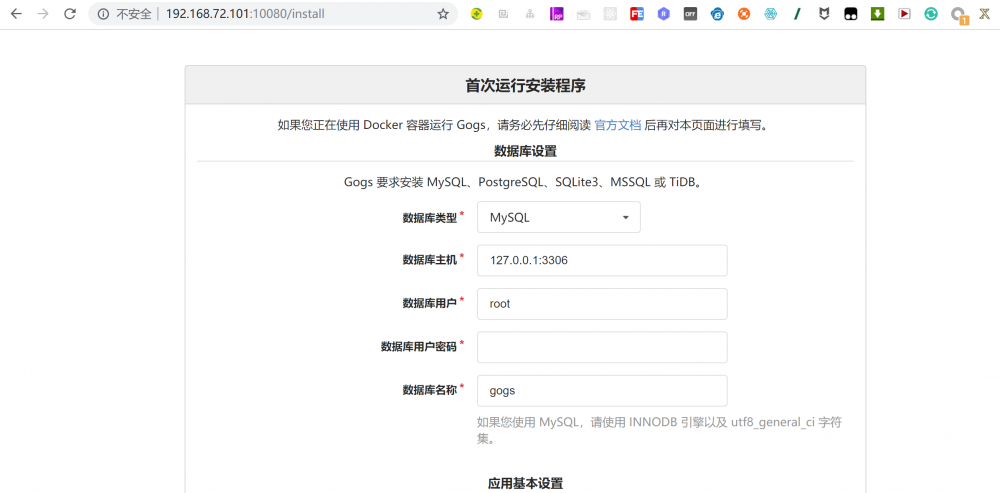1000x493 pixels.
Task: Open the 数据库类型 MySQL dropdown
Action: tap(559, 217)
